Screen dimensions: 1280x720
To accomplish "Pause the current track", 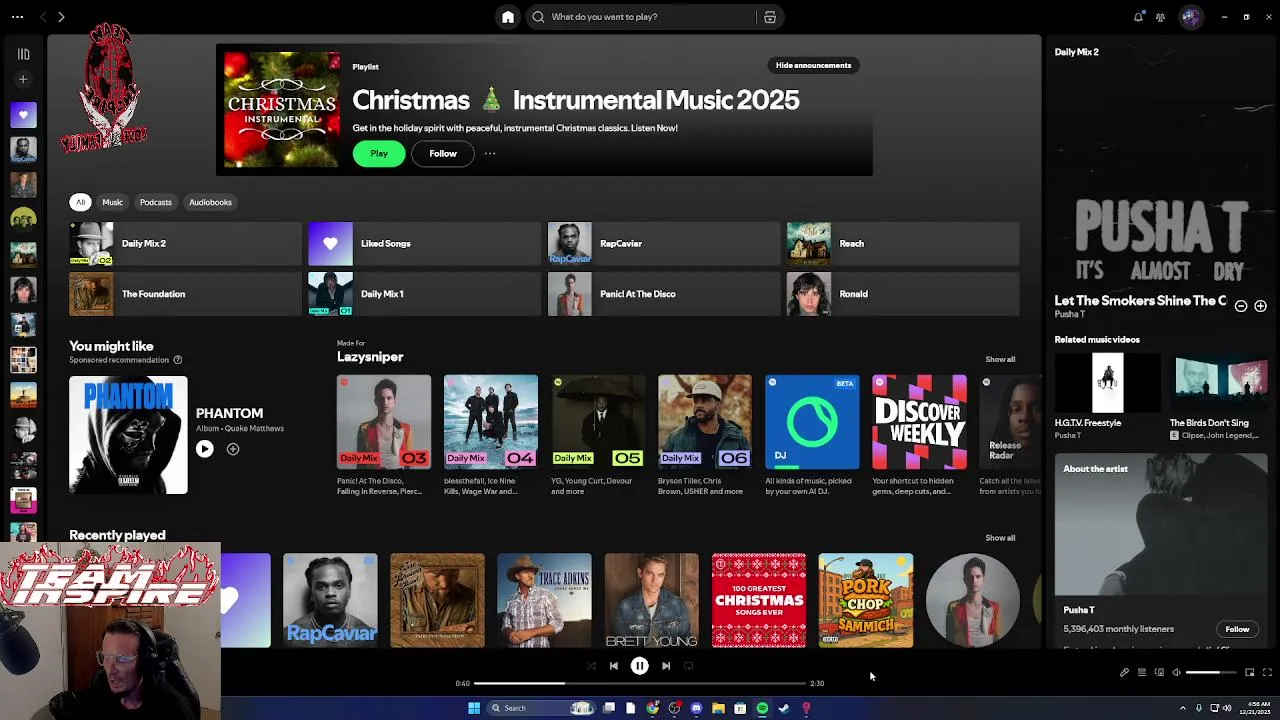I will point(640,666).
